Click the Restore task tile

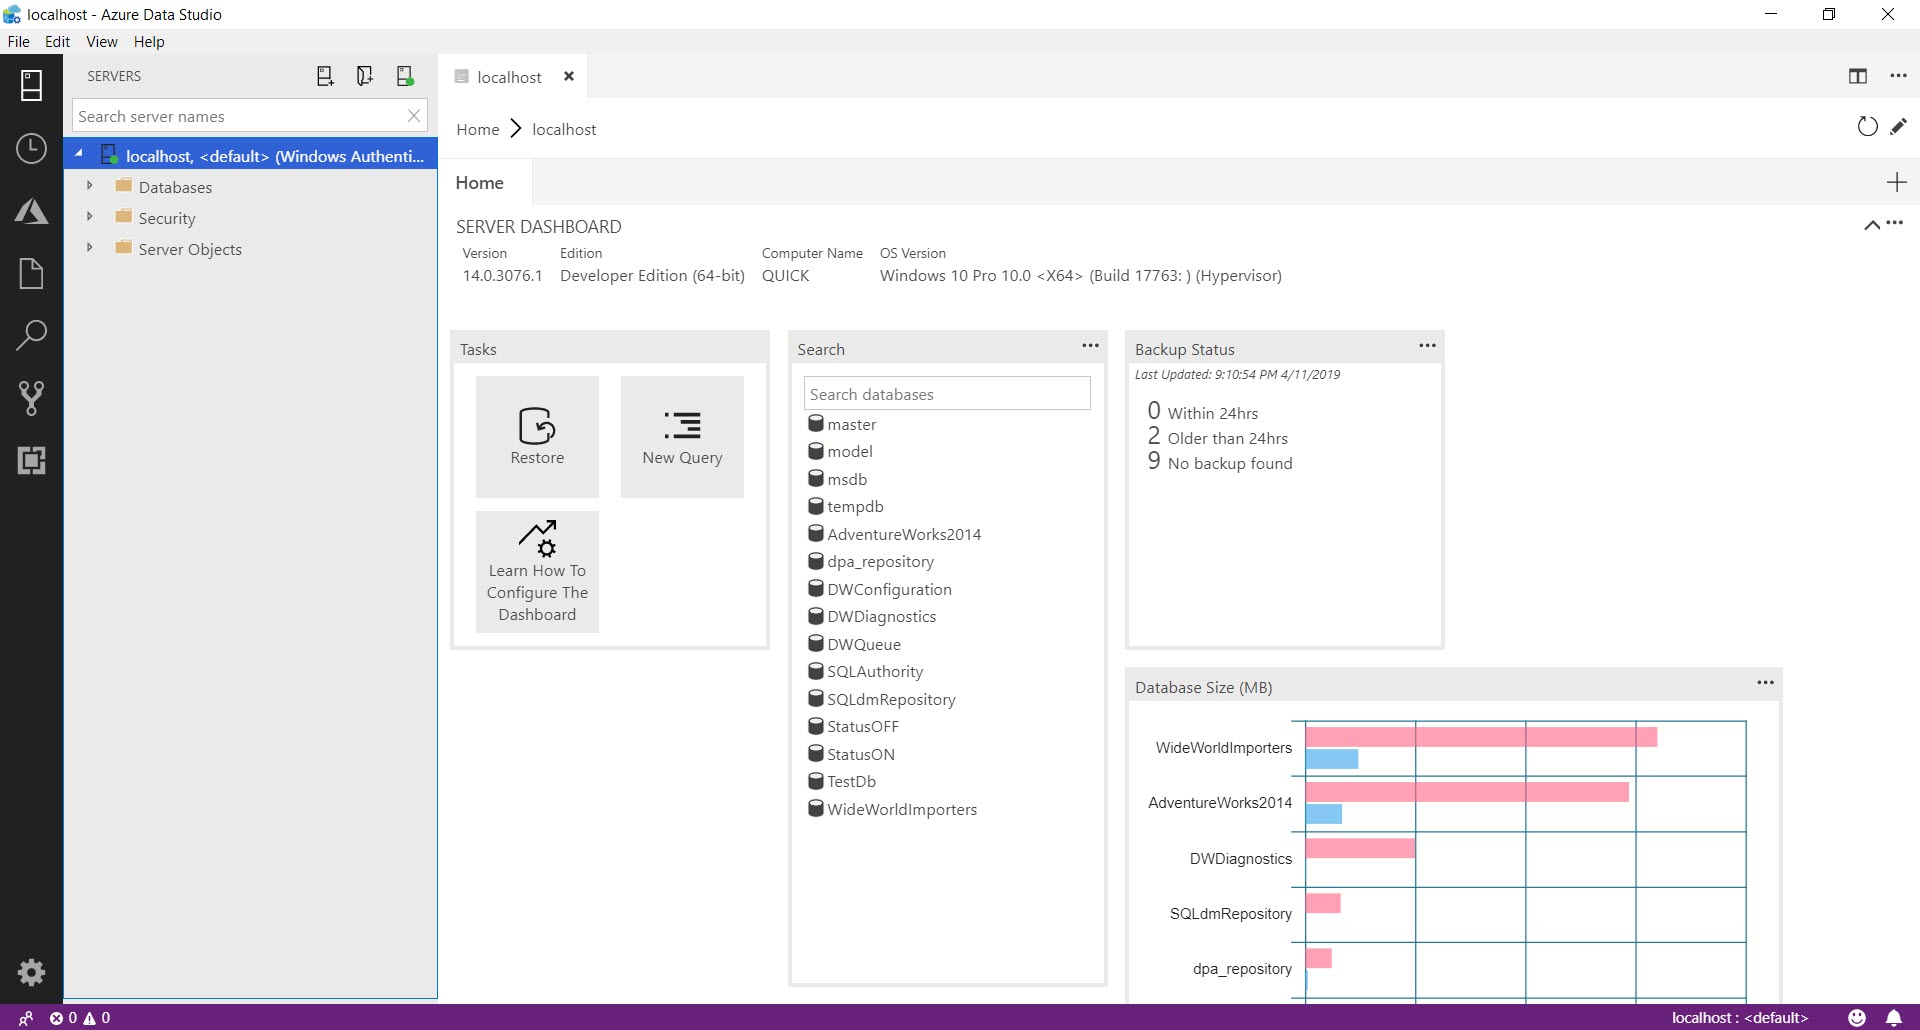coord(537,437)
